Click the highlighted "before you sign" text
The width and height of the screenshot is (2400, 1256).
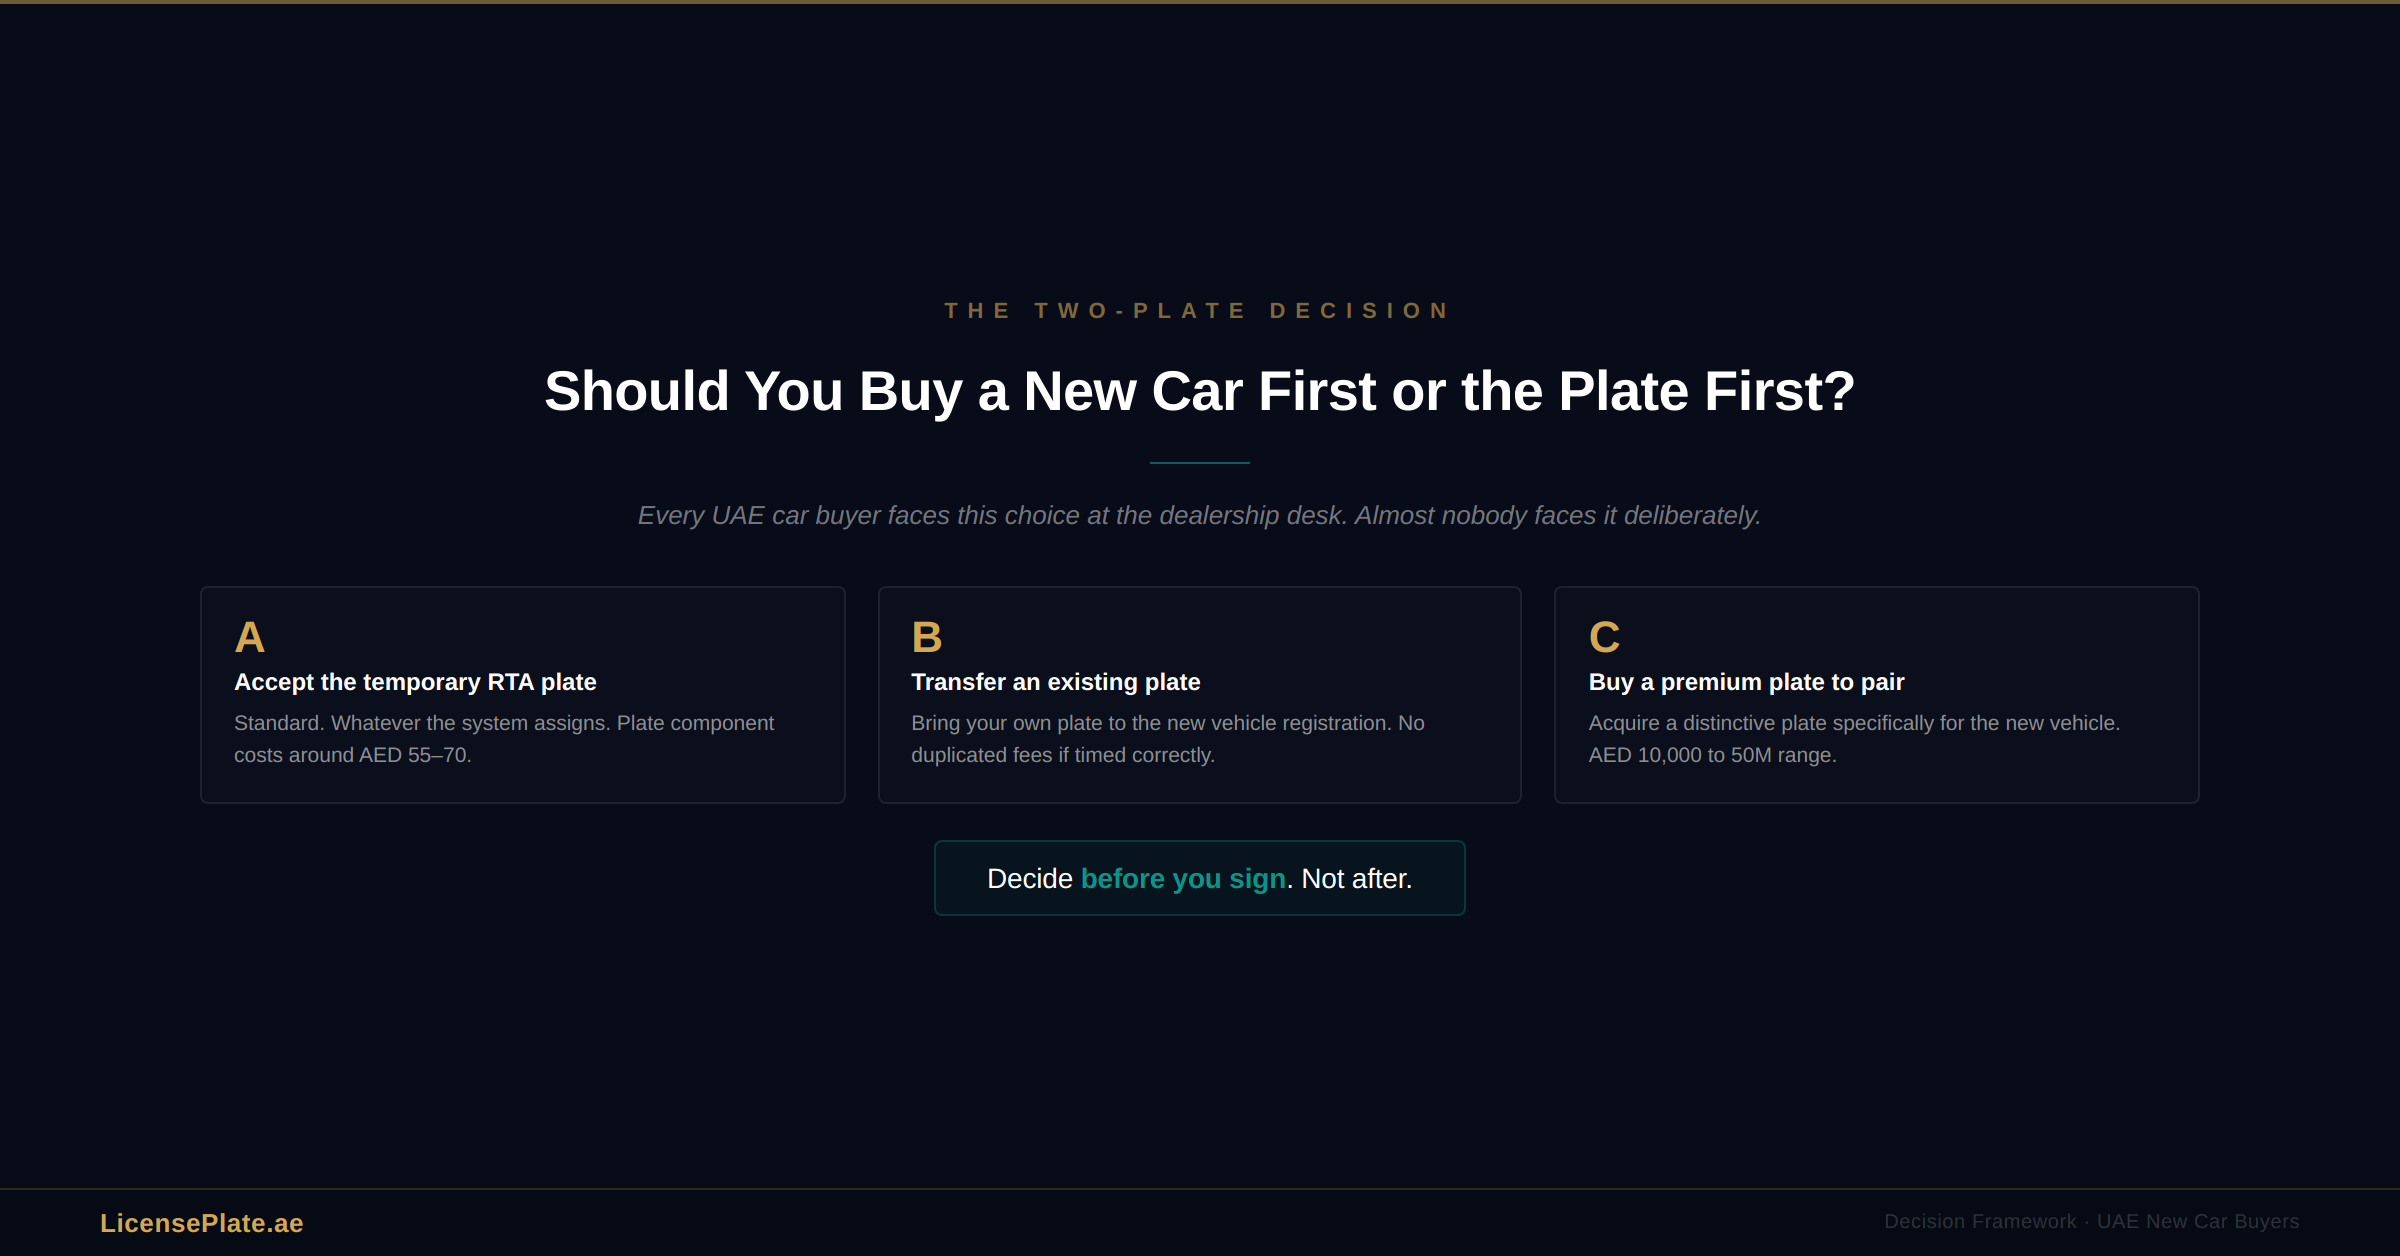pos(1183,879)
